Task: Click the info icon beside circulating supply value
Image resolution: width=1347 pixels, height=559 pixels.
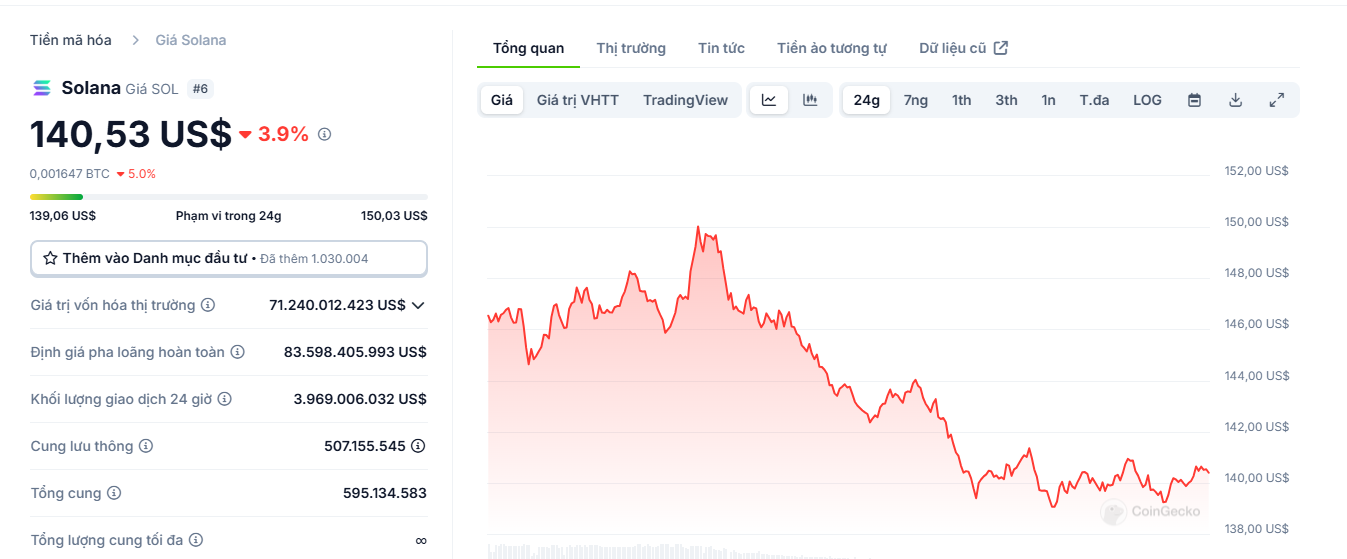Action: (418, 446)
